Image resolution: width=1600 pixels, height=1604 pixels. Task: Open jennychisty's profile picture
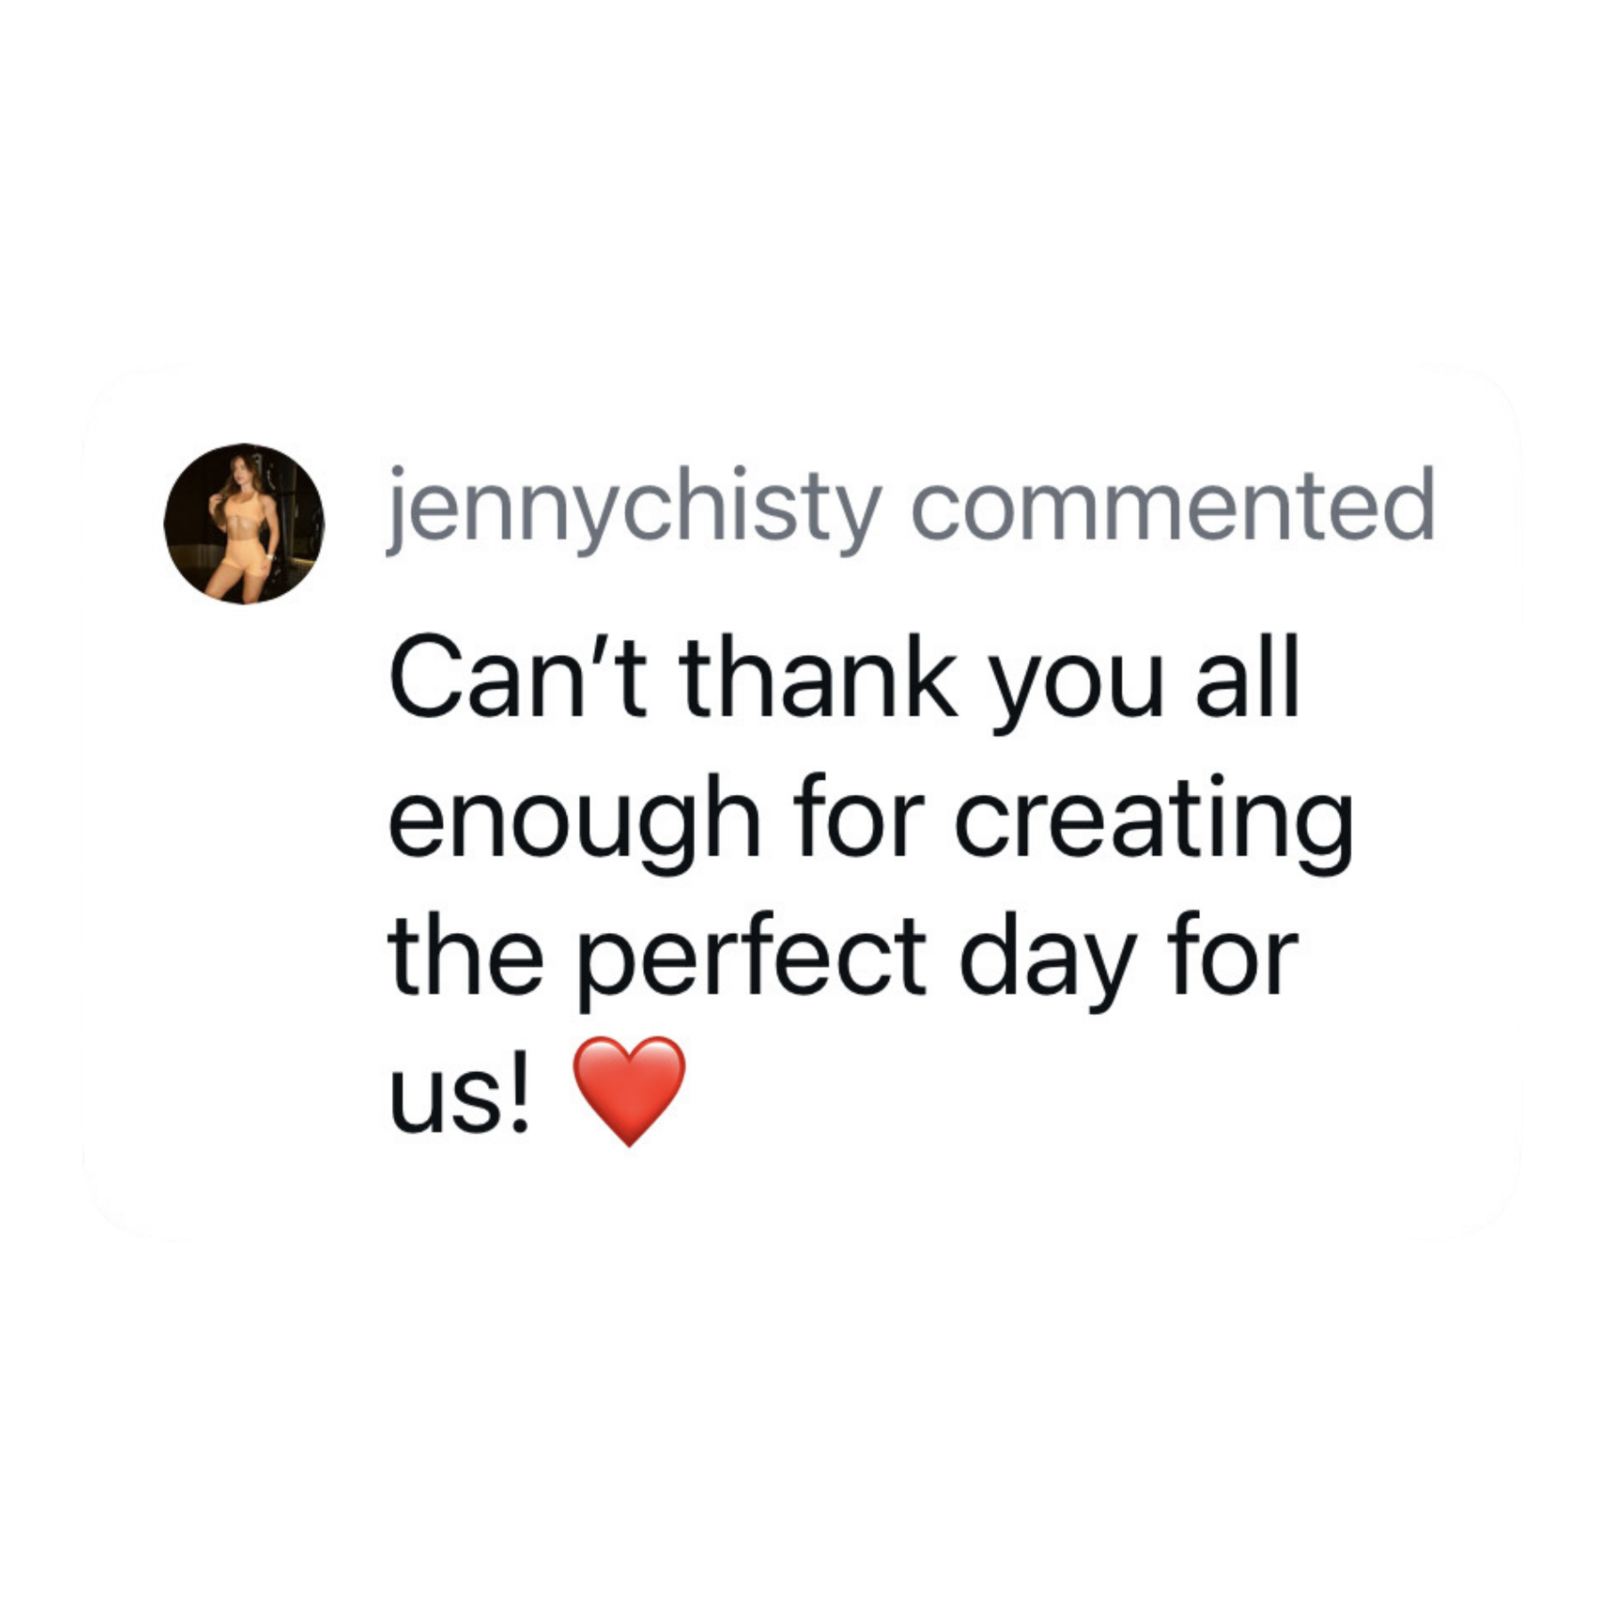pyautogui.click(x=244, y=523)
